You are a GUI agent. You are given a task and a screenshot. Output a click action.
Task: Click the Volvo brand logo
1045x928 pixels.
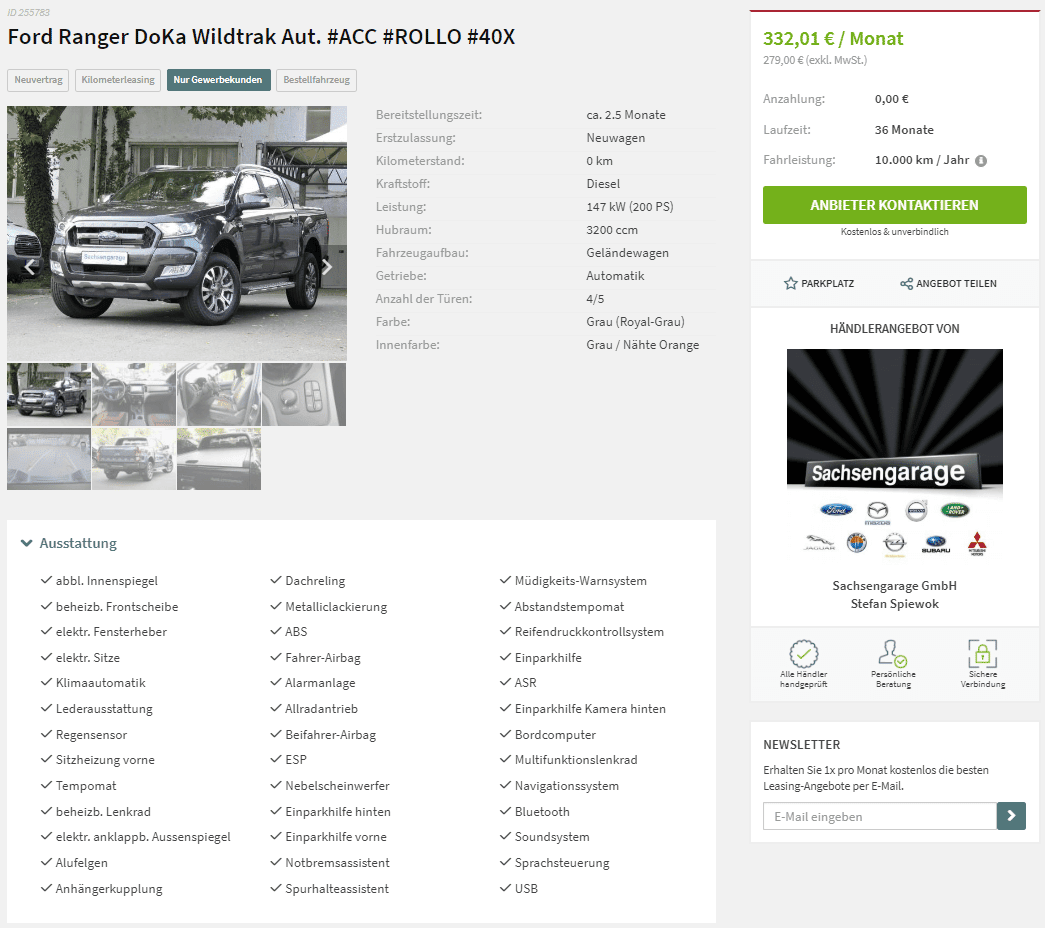[x=916, y=511]
